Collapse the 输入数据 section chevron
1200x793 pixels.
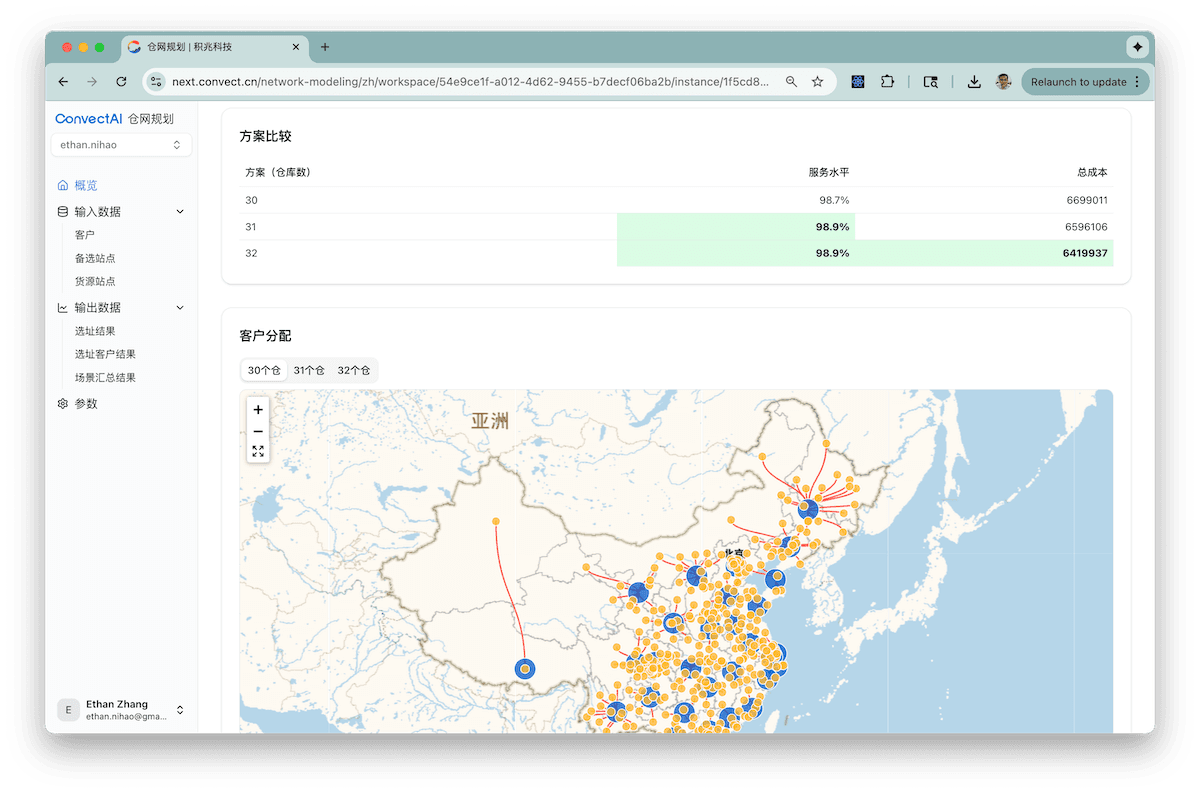click(x=180, y=211)
